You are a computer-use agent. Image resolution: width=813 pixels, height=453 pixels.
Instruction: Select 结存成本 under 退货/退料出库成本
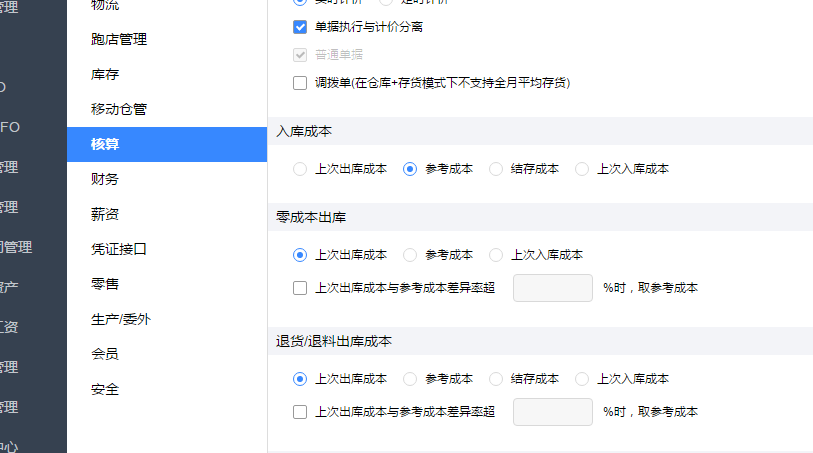[496, 379]
